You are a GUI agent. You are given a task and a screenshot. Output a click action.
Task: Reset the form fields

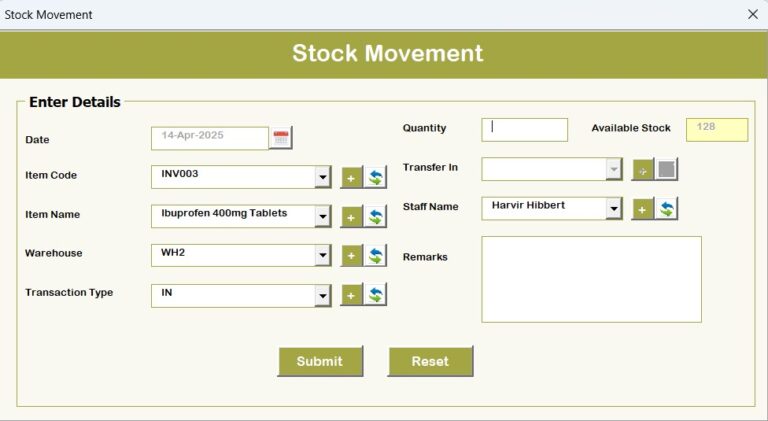click(431, 361)
